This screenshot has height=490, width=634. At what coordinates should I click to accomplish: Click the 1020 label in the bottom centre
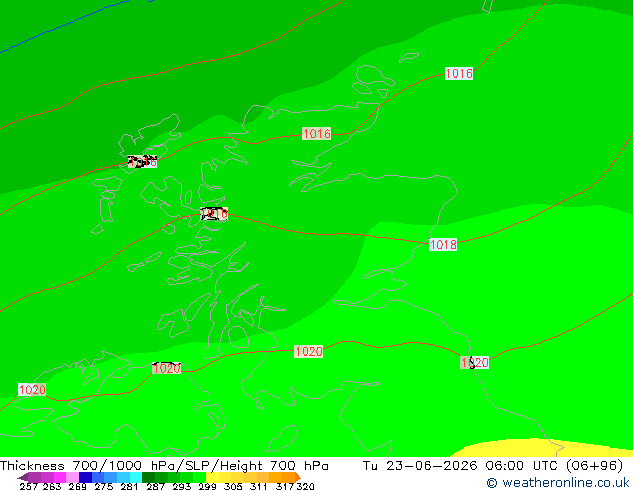309,351
